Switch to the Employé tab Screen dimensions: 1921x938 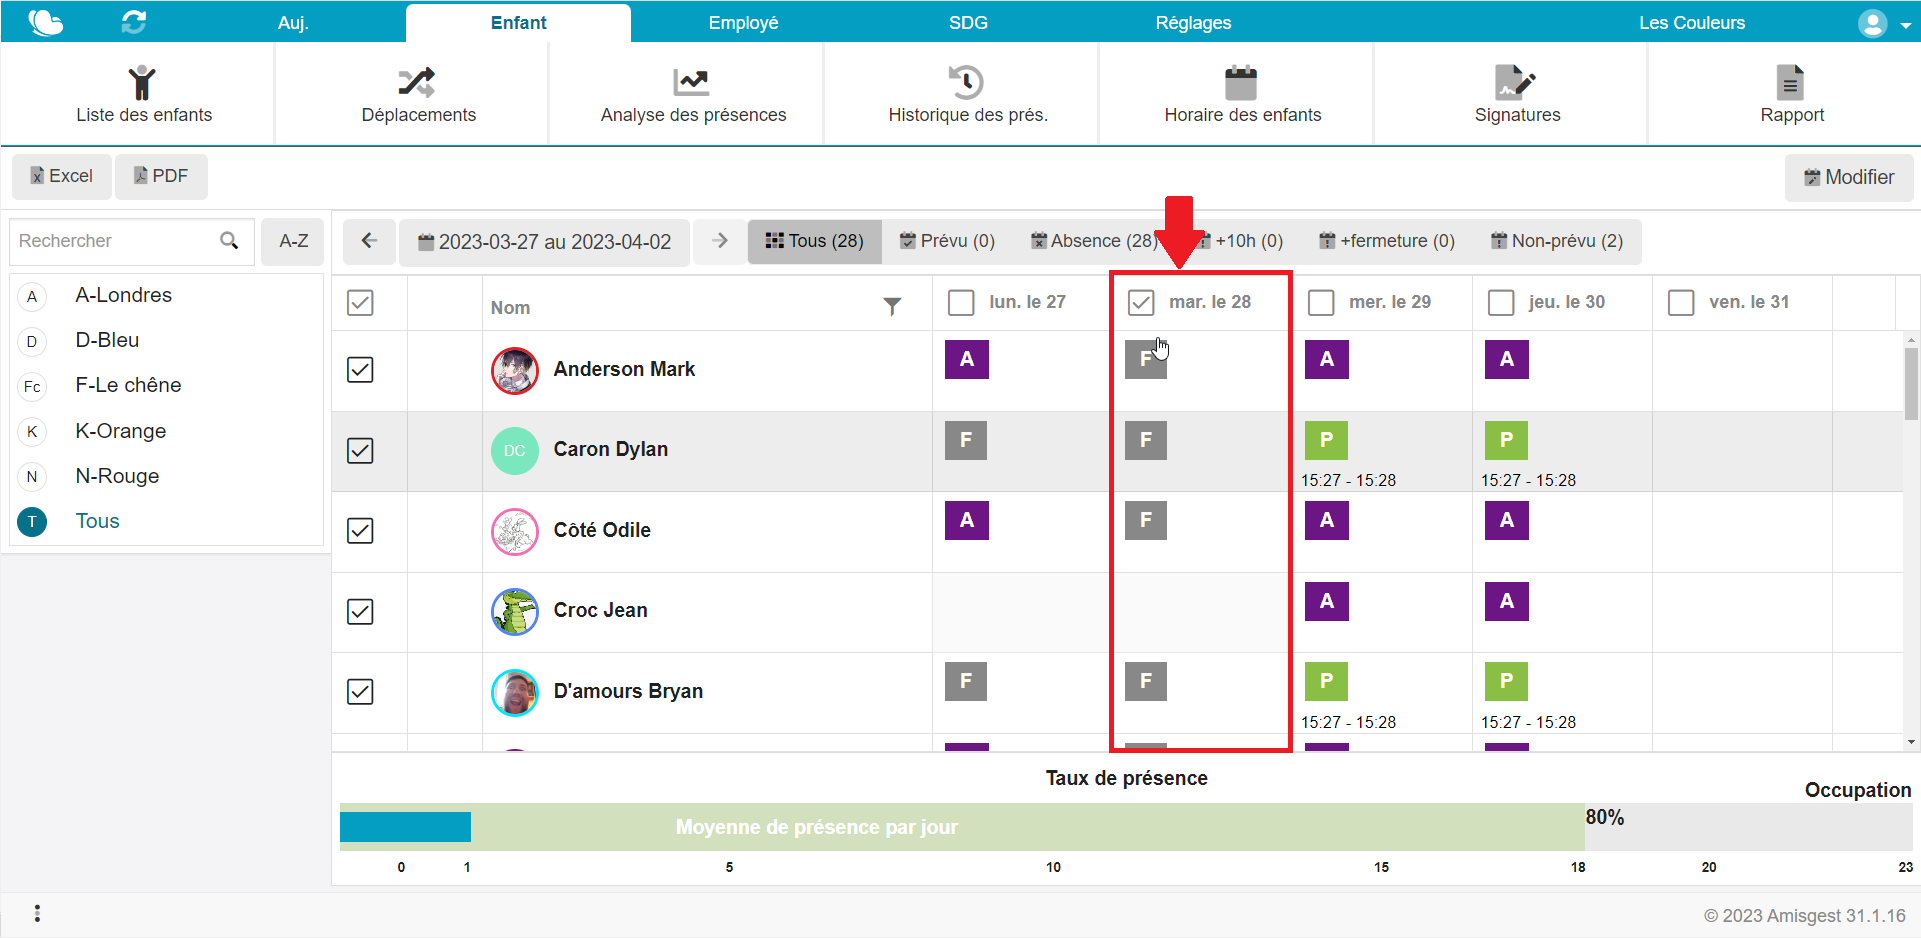[x=743, y=23]
